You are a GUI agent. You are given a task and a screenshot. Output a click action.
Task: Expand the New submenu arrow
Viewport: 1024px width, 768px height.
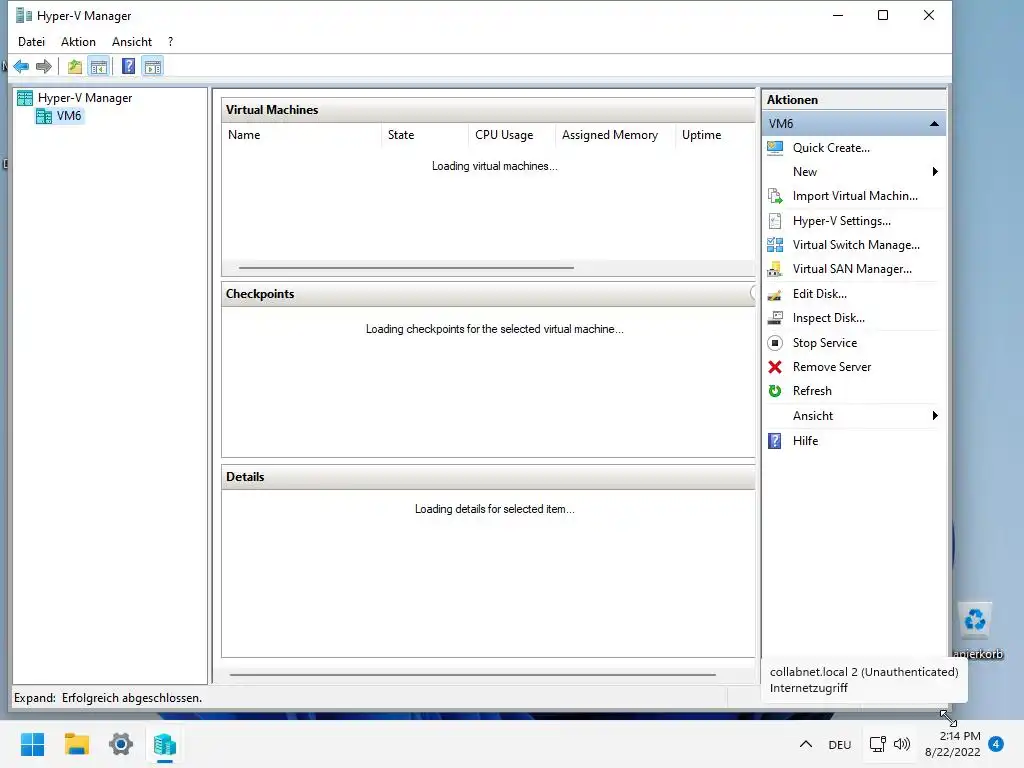(935, 172)
